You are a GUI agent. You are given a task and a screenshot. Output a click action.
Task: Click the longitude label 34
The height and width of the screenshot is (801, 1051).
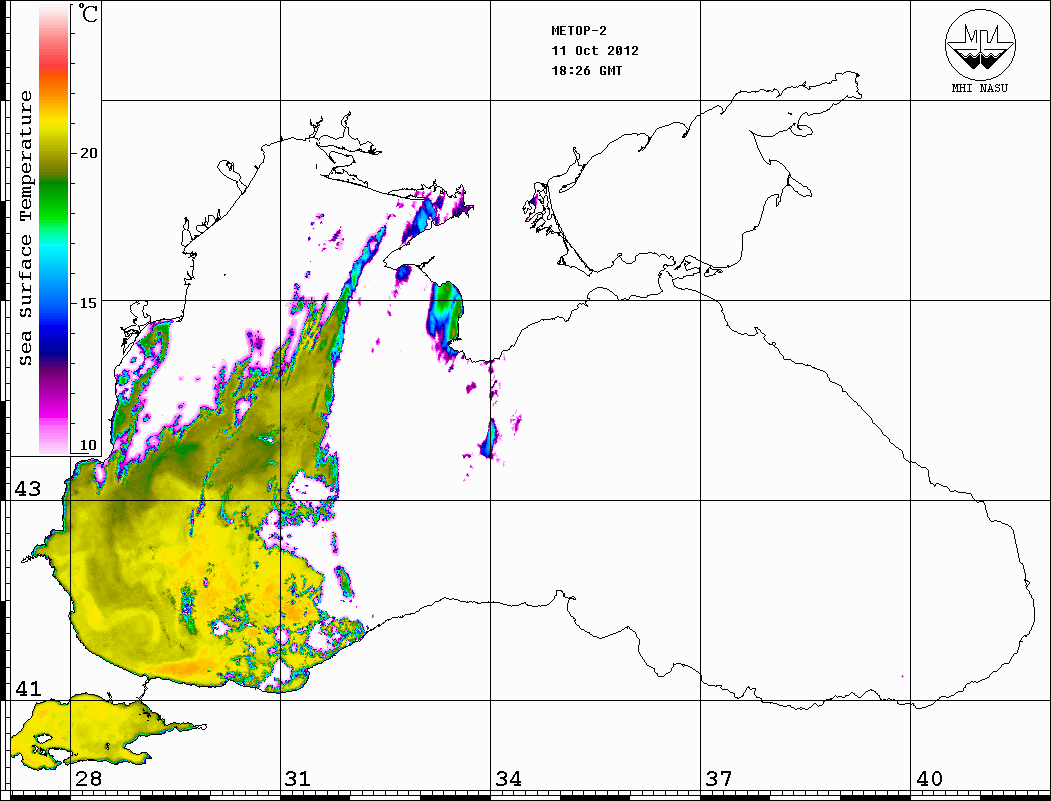point(509,779)
